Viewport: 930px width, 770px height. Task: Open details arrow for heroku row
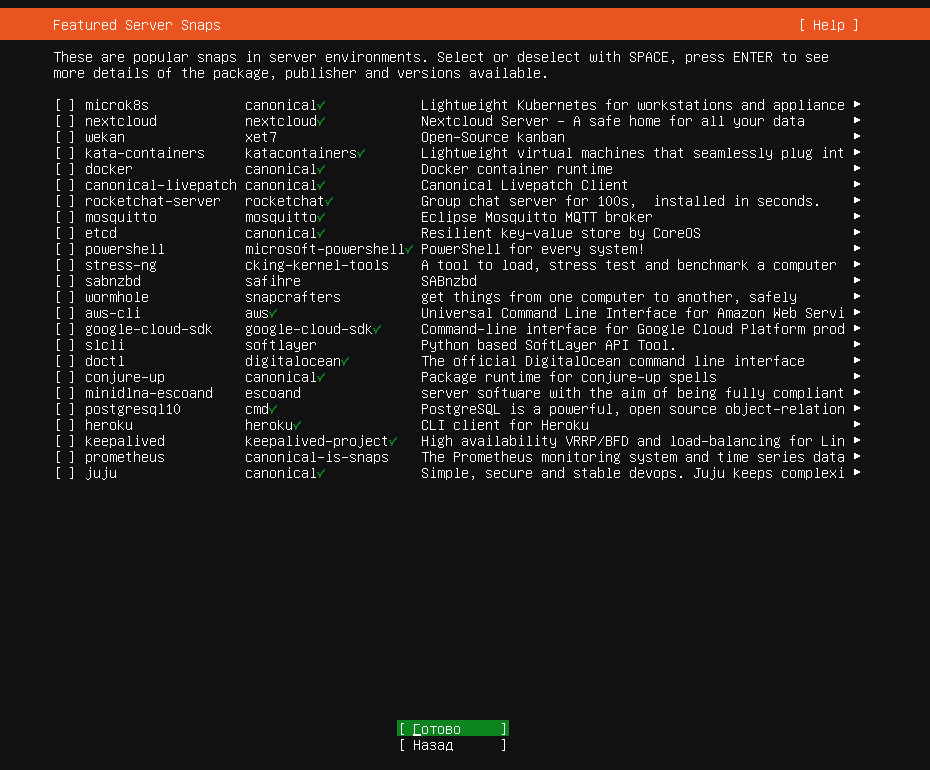pyautogui.click(x=856, y=425)
